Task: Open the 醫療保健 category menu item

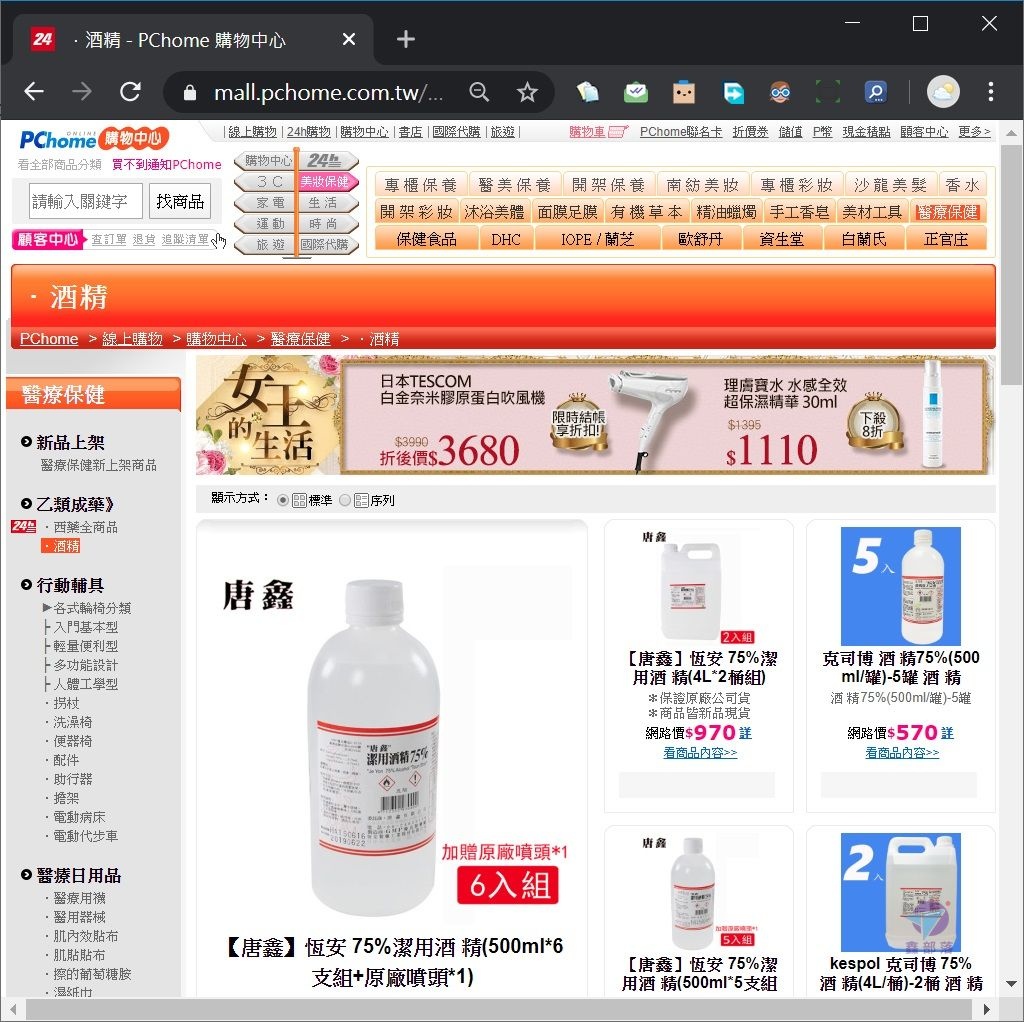Action: (946, 212)
